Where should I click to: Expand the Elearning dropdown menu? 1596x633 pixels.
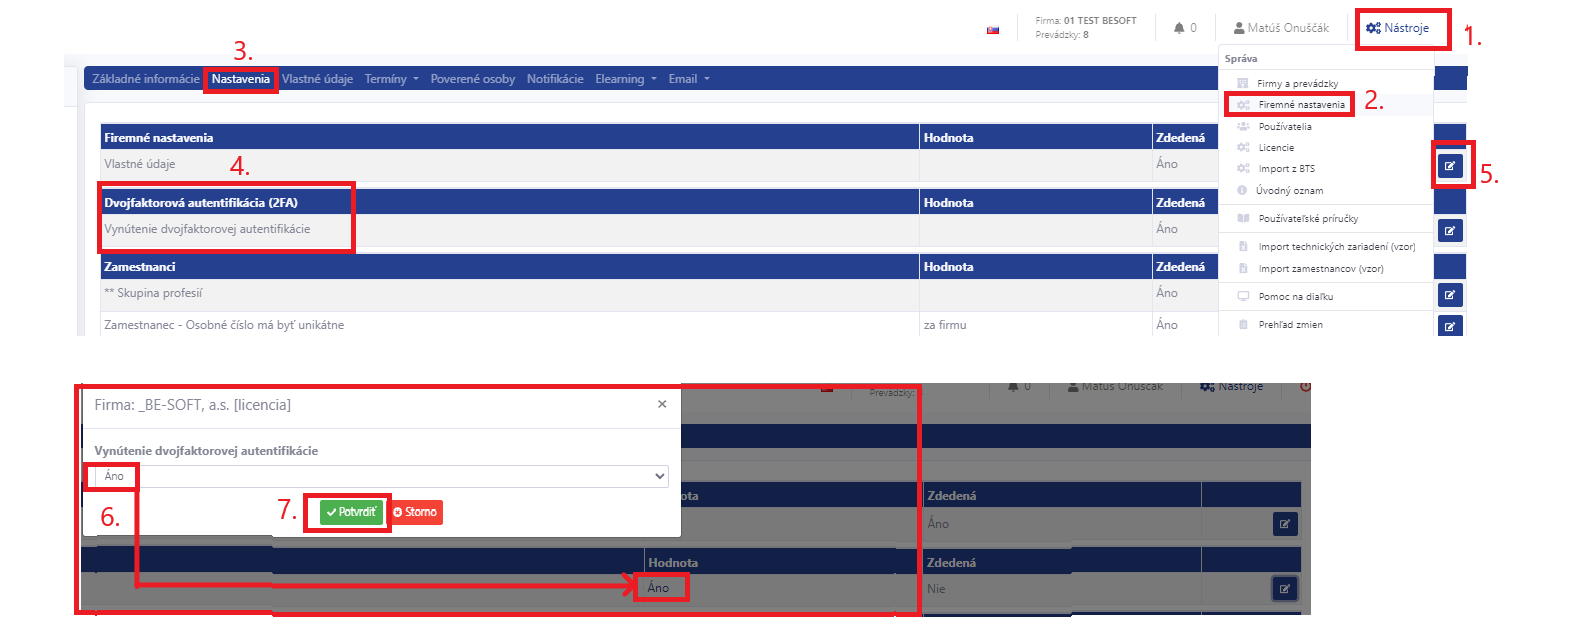pos(625,79)
